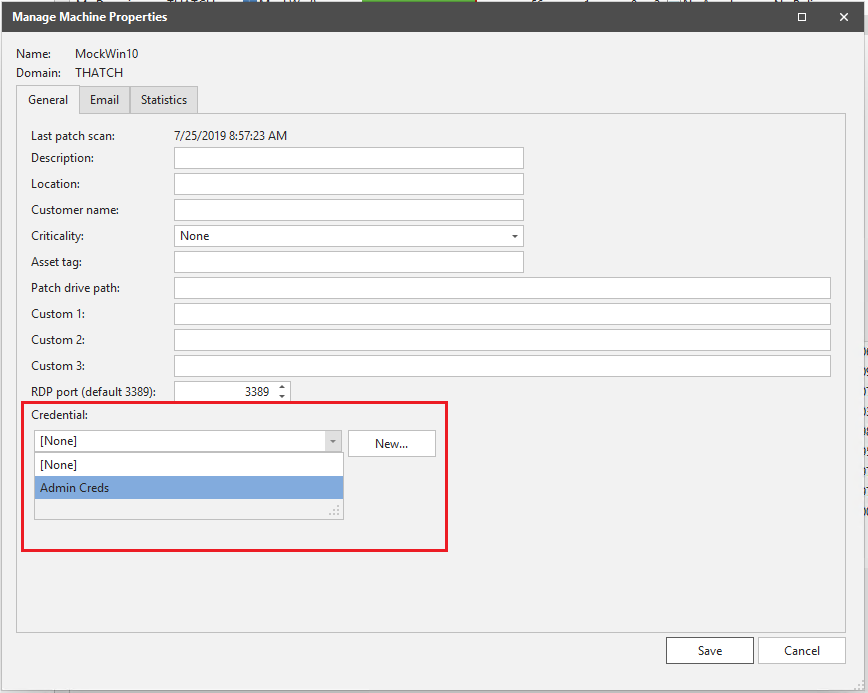
Task: Cancel the machine properties dialog
Action: [801, 651]
